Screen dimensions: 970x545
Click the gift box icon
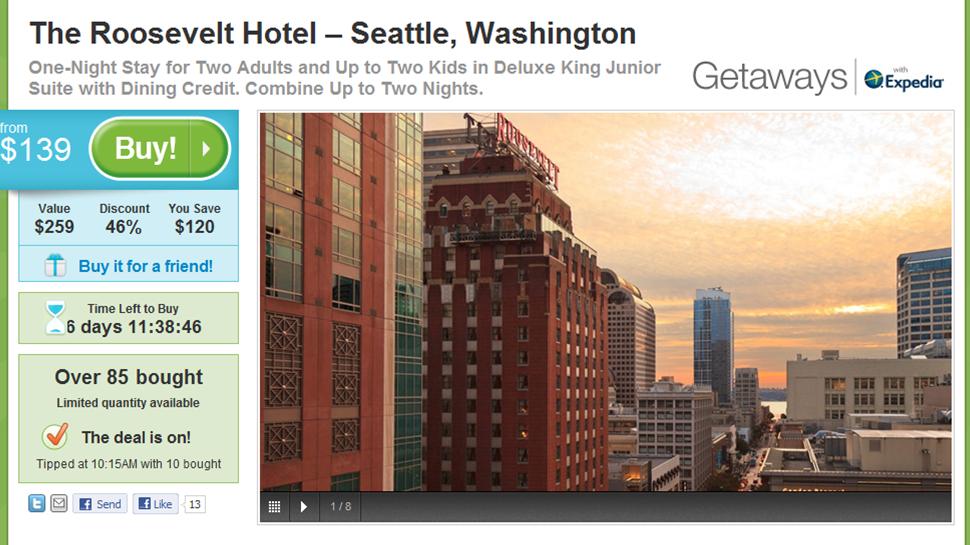(x=55, y=265)
